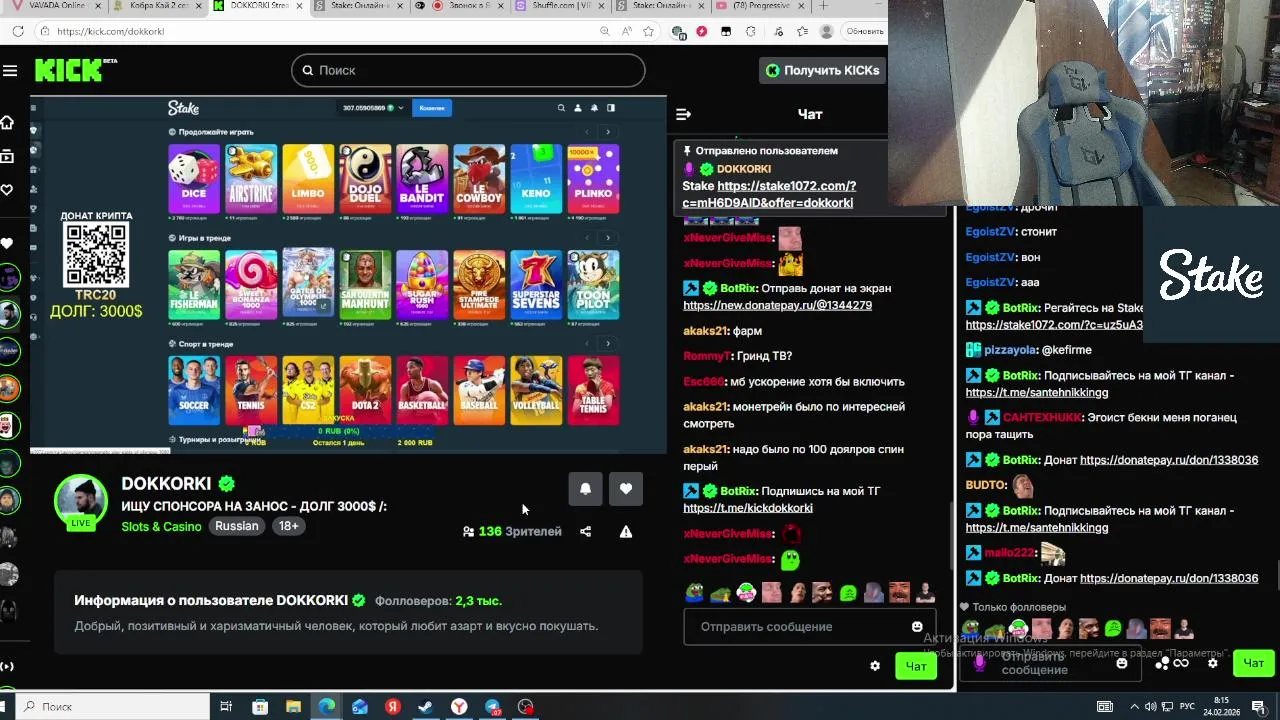
Task: Open the chat identity dots-infinity icon
Action: tap(1172, 663)
